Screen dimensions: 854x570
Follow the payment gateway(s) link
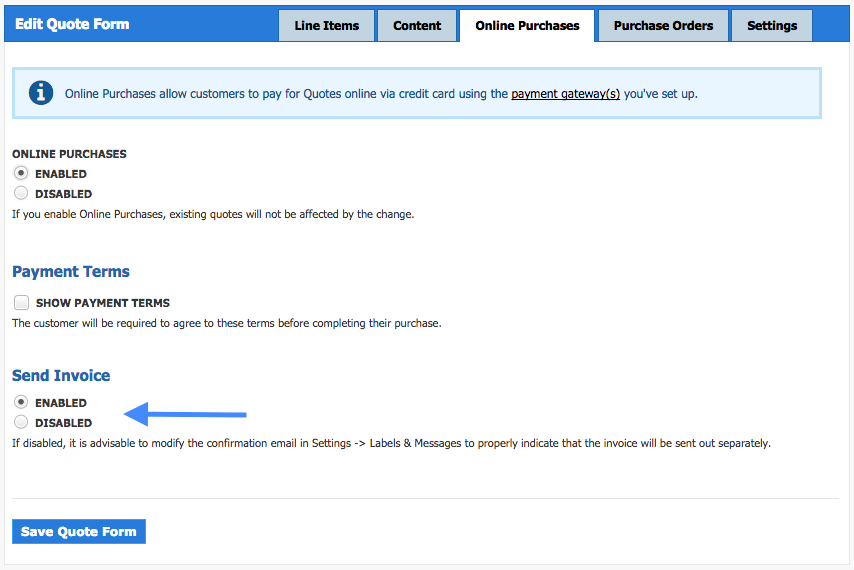[565, 94]
